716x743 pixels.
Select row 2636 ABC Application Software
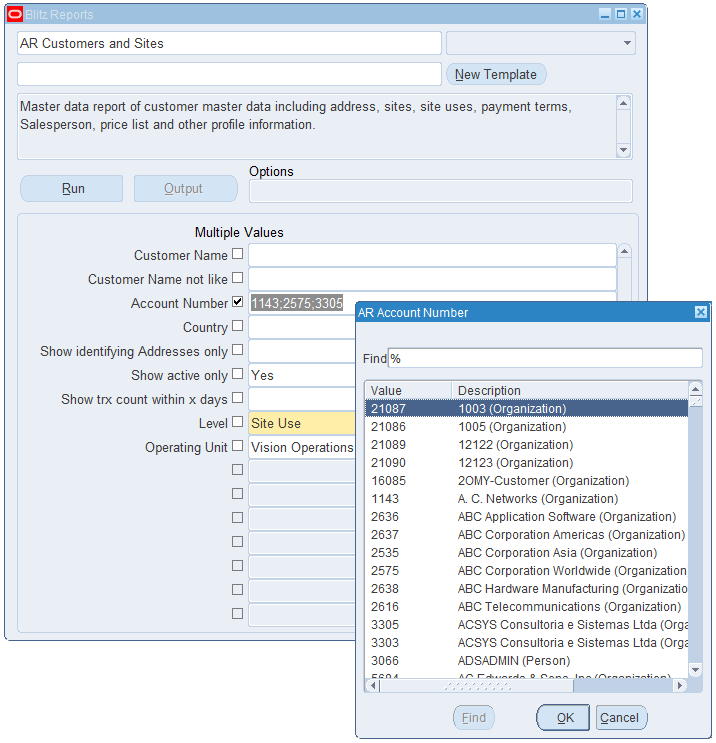[x=526, y=516]
